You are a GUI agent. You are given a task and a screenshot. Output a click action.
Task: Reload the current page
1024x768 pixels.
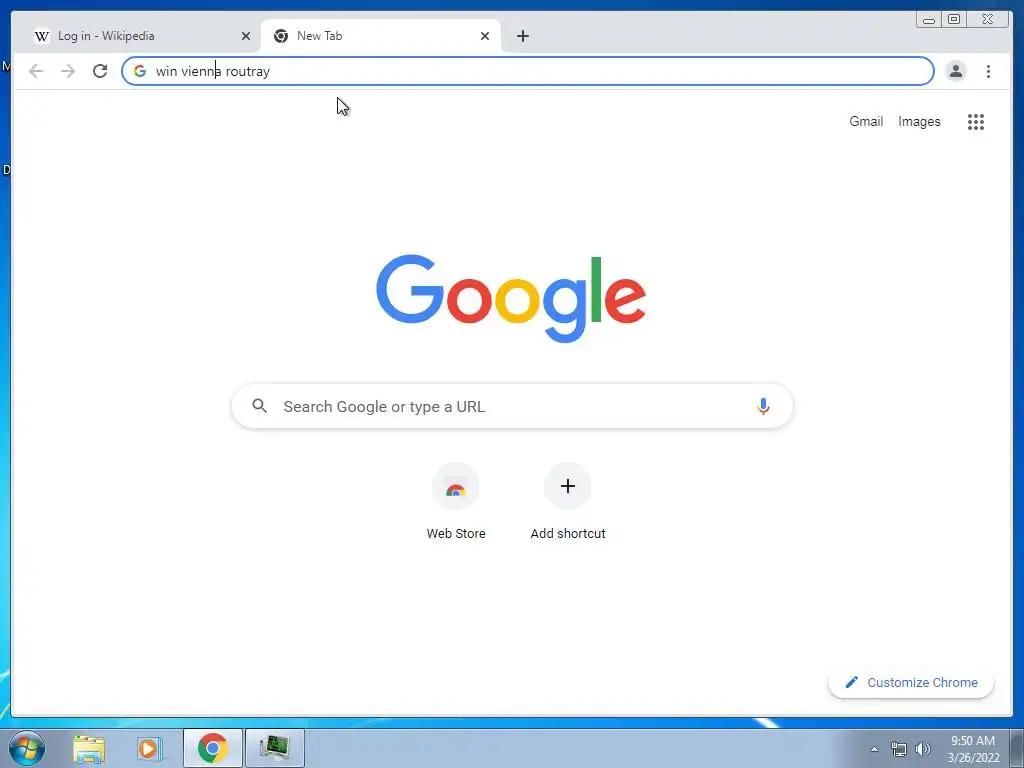tap(100, 71)
